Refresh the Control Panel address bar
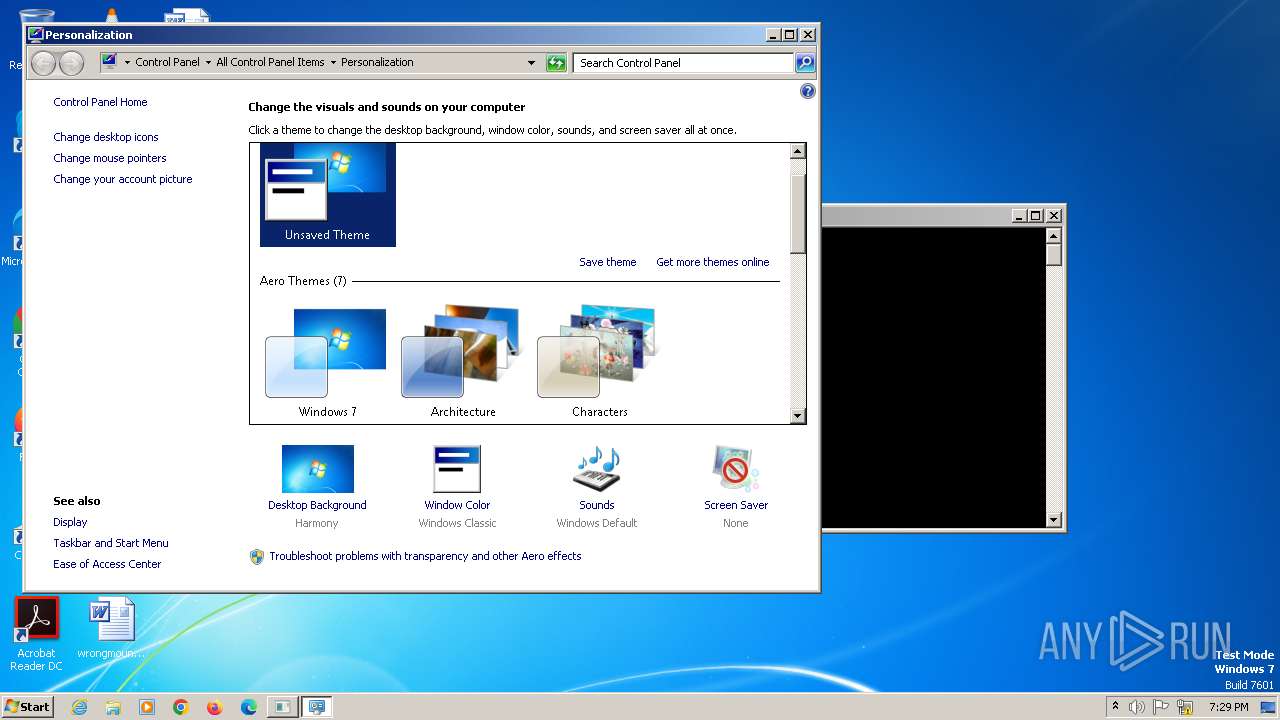This screenshot has width=1280, height=720. coord(556,63)
